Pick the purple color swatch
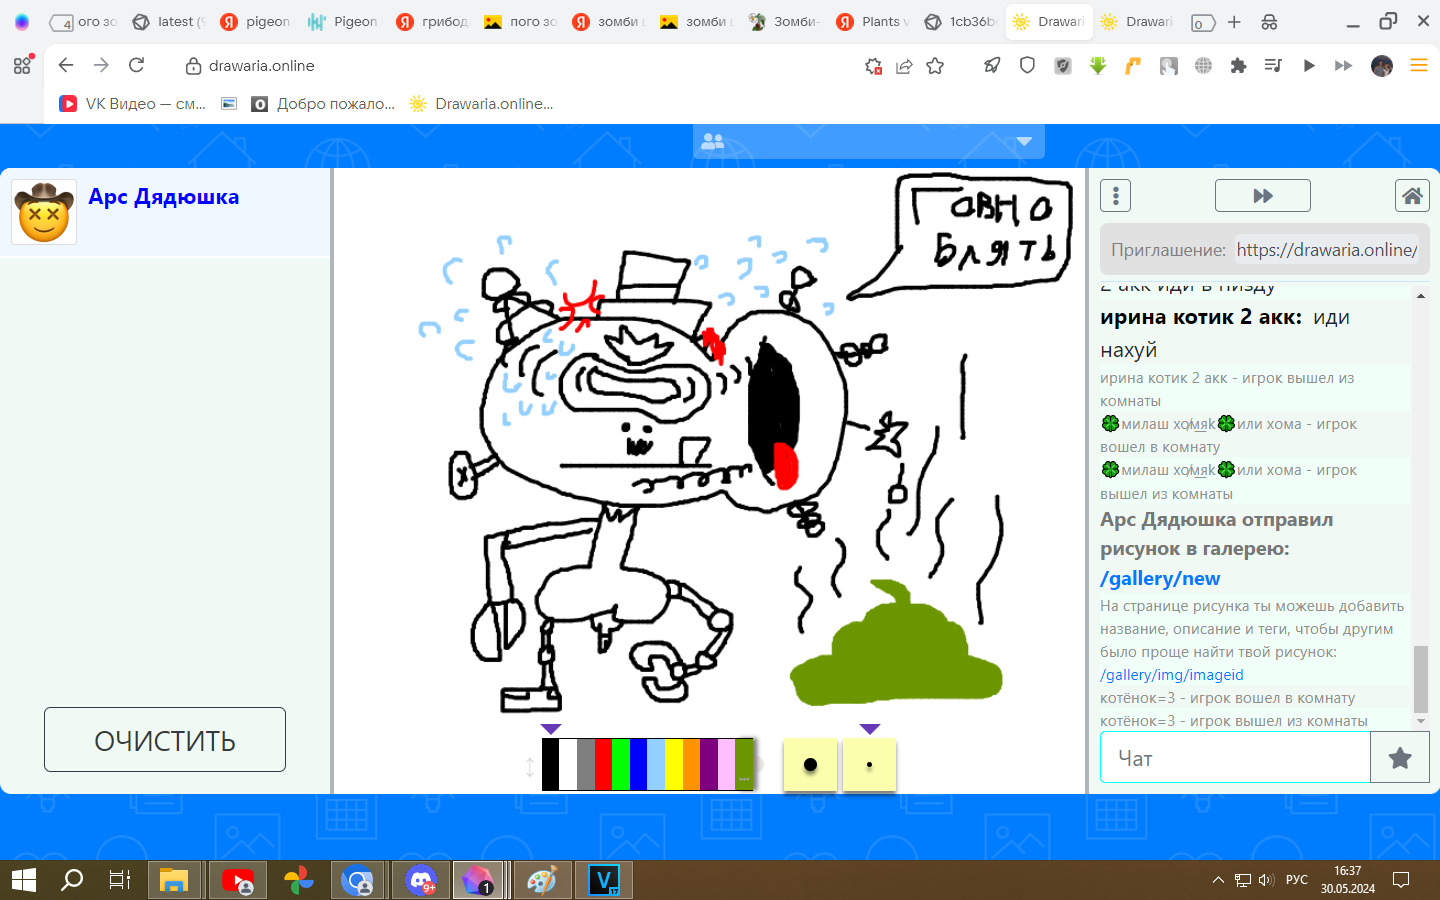Screen dimensions: 1440x900 709,765
